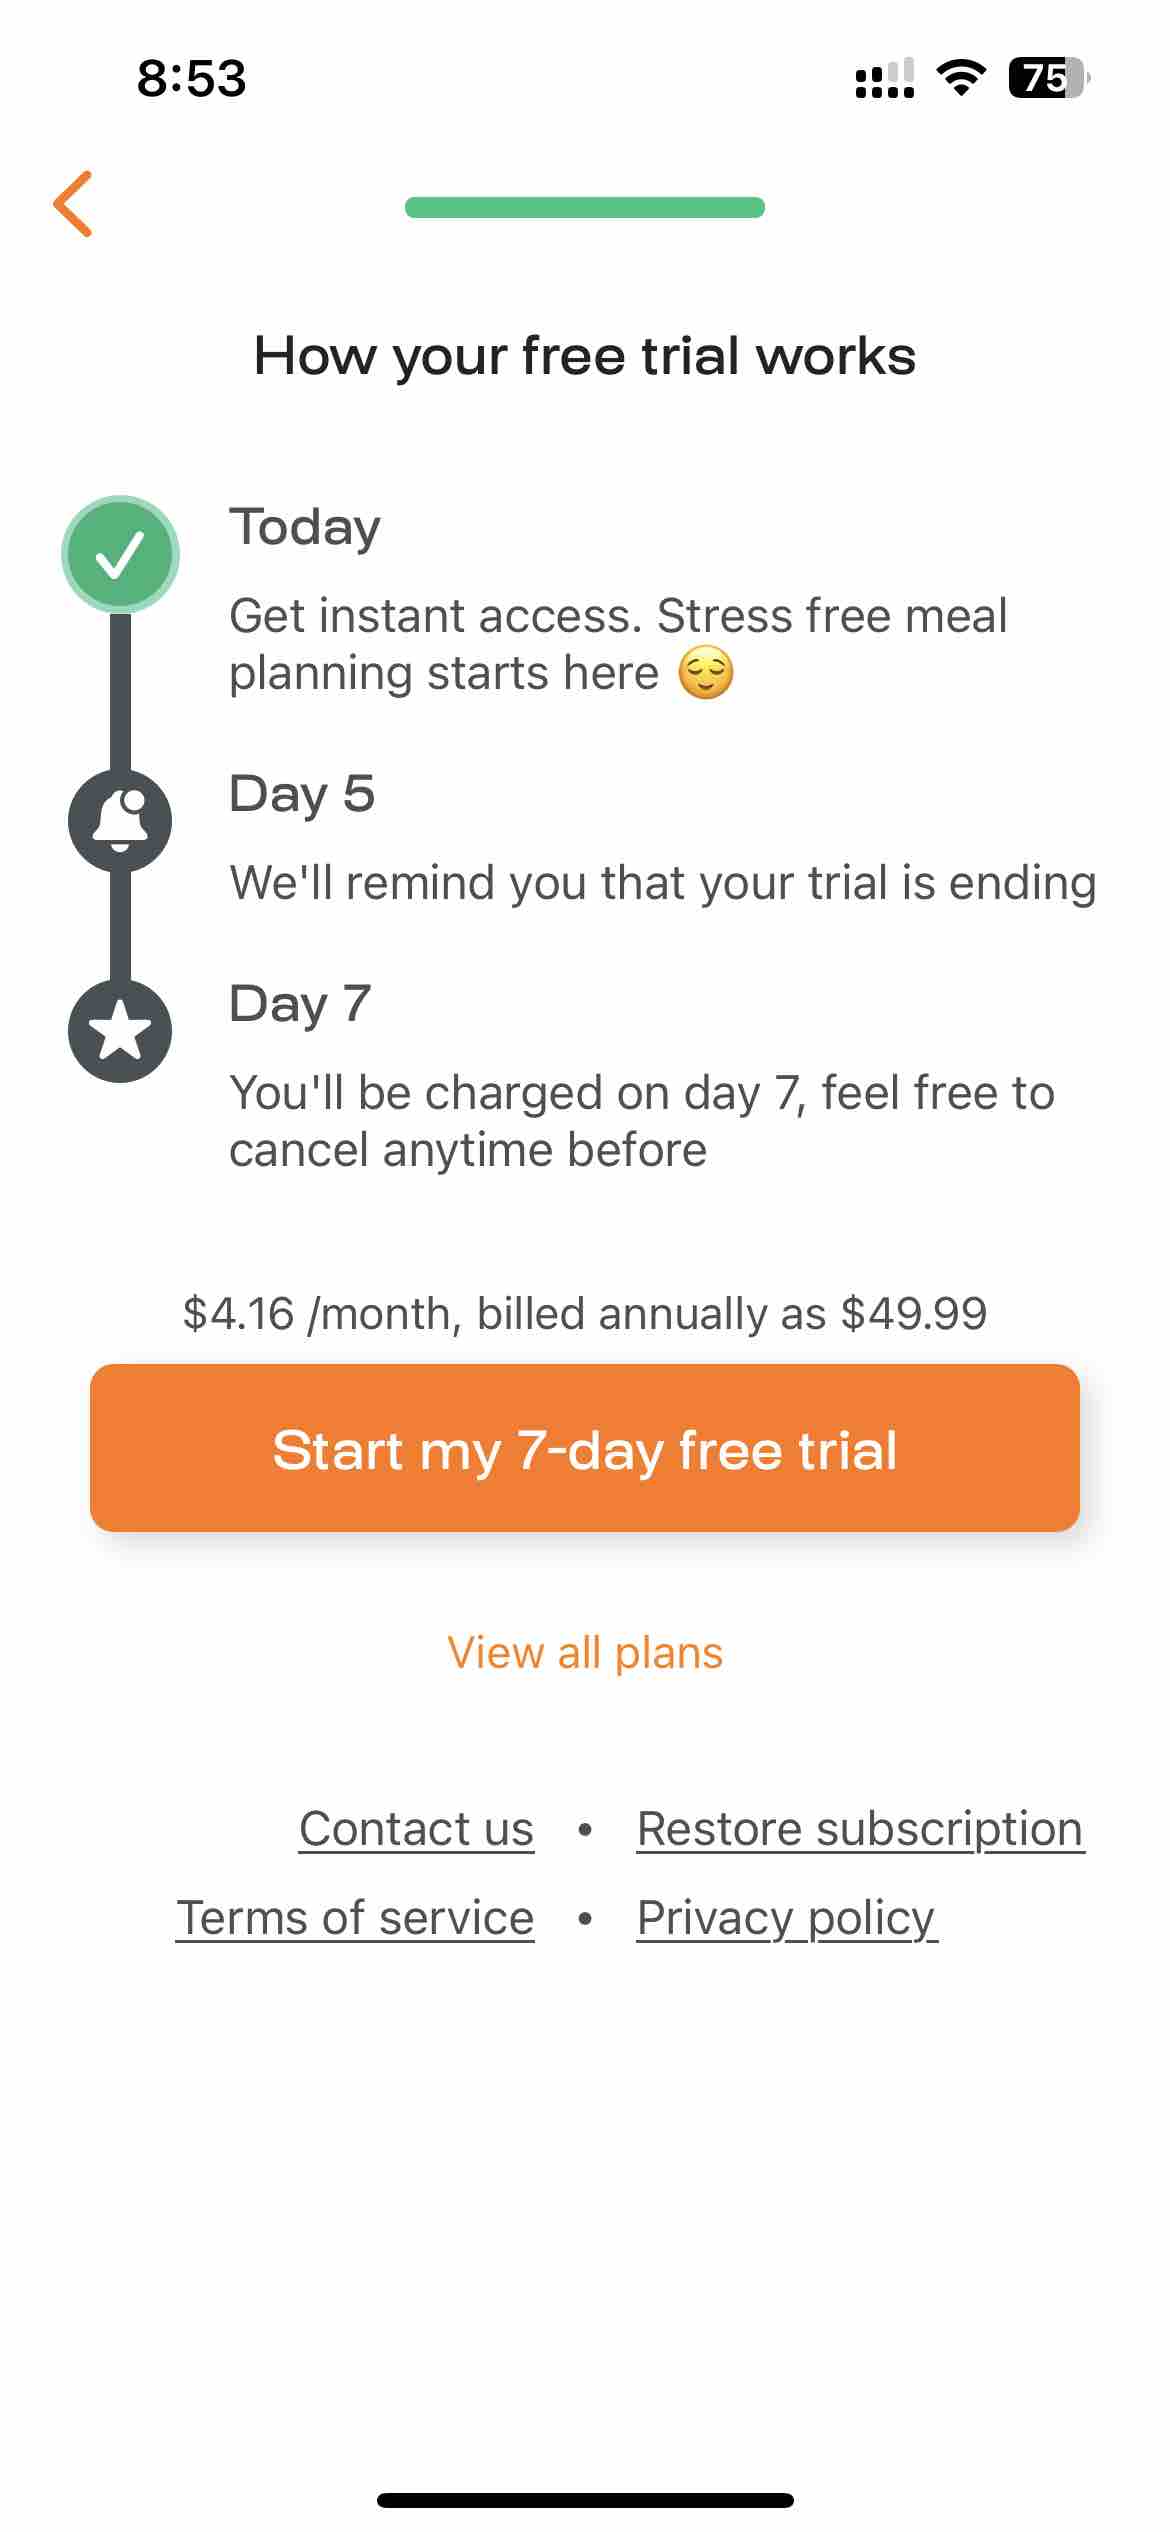Image resolution: width=1170 pixels, height=2532 pixels.
Task: Start my 7-day free trial
Action: (585, 1448)
